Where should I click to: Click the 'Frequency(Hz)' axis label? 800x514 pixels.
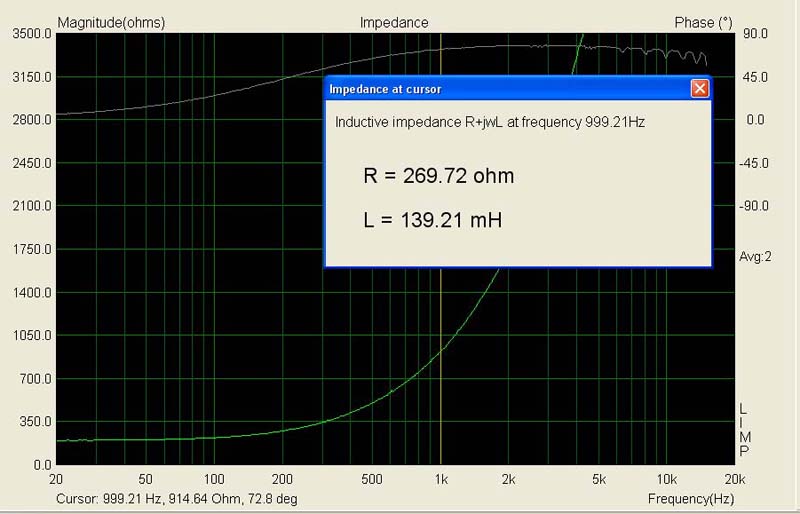coord(690,498)
